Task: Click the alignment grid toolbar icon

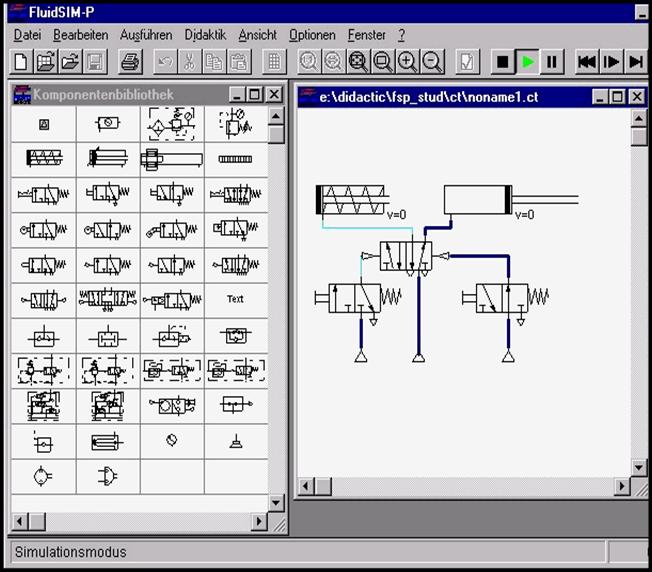Action: tap(274, 62)
